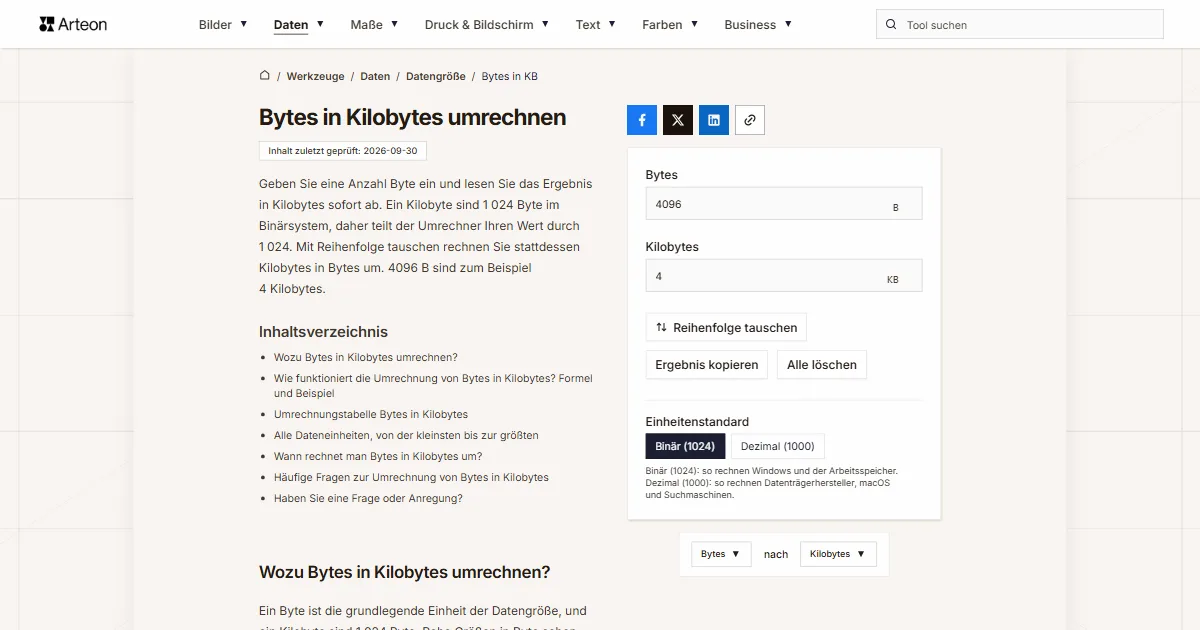This screenshot has height=630, width=1200.
Task: Open the Bytes source unit dropdown
Action: [721, 554]
